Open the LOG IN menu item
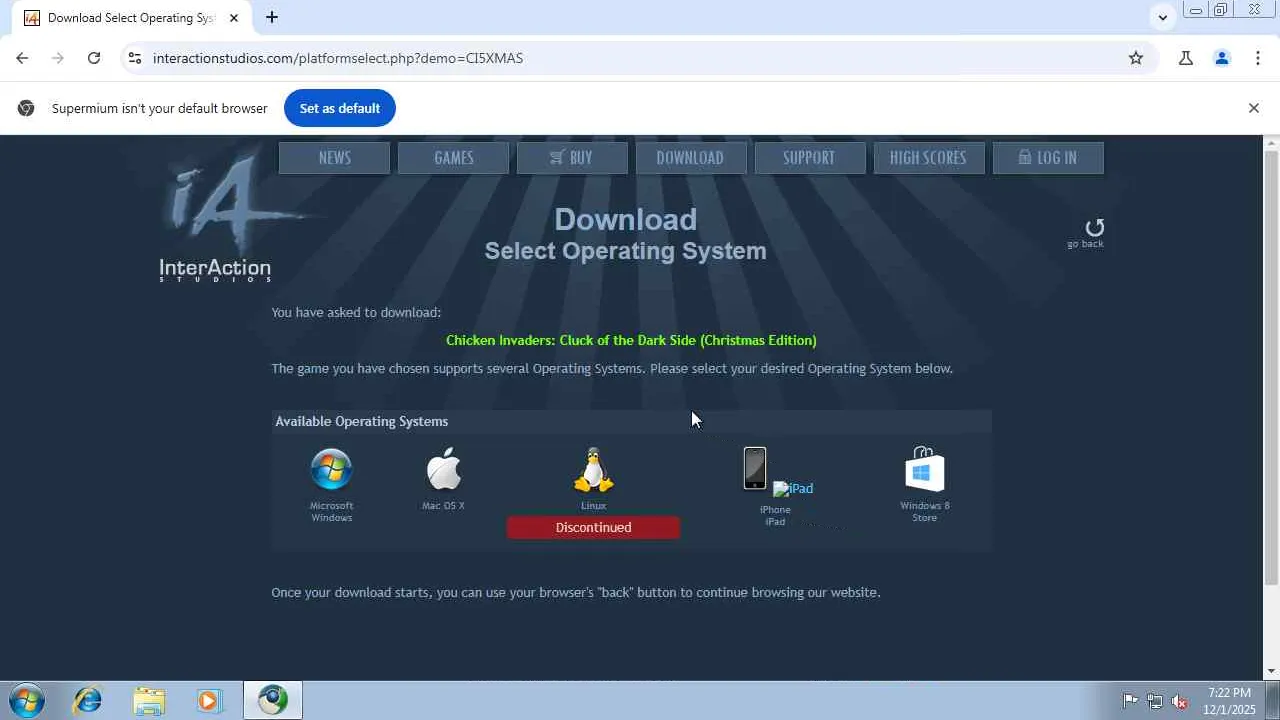The width and height of the screenshot is (1280, 720). (1048, 158)
